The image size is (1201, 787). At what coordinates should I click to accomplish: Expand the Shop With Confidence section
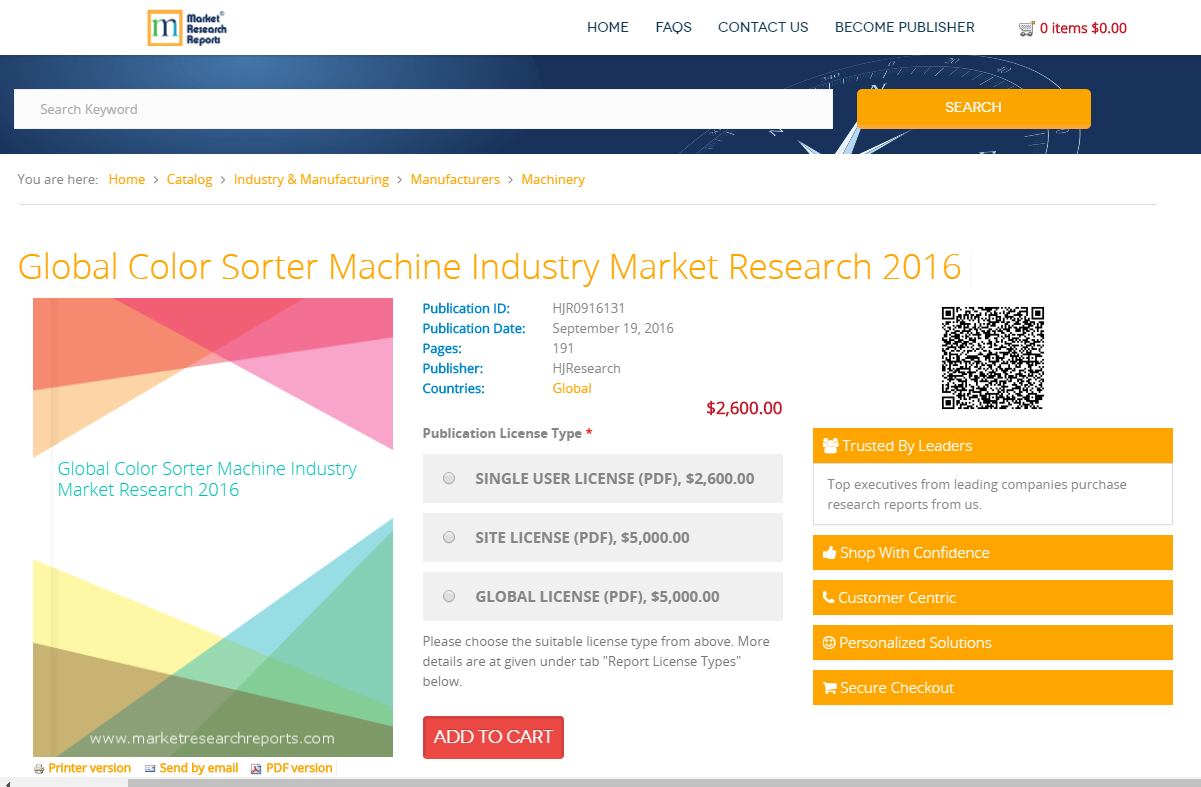(x=993, y=552)
